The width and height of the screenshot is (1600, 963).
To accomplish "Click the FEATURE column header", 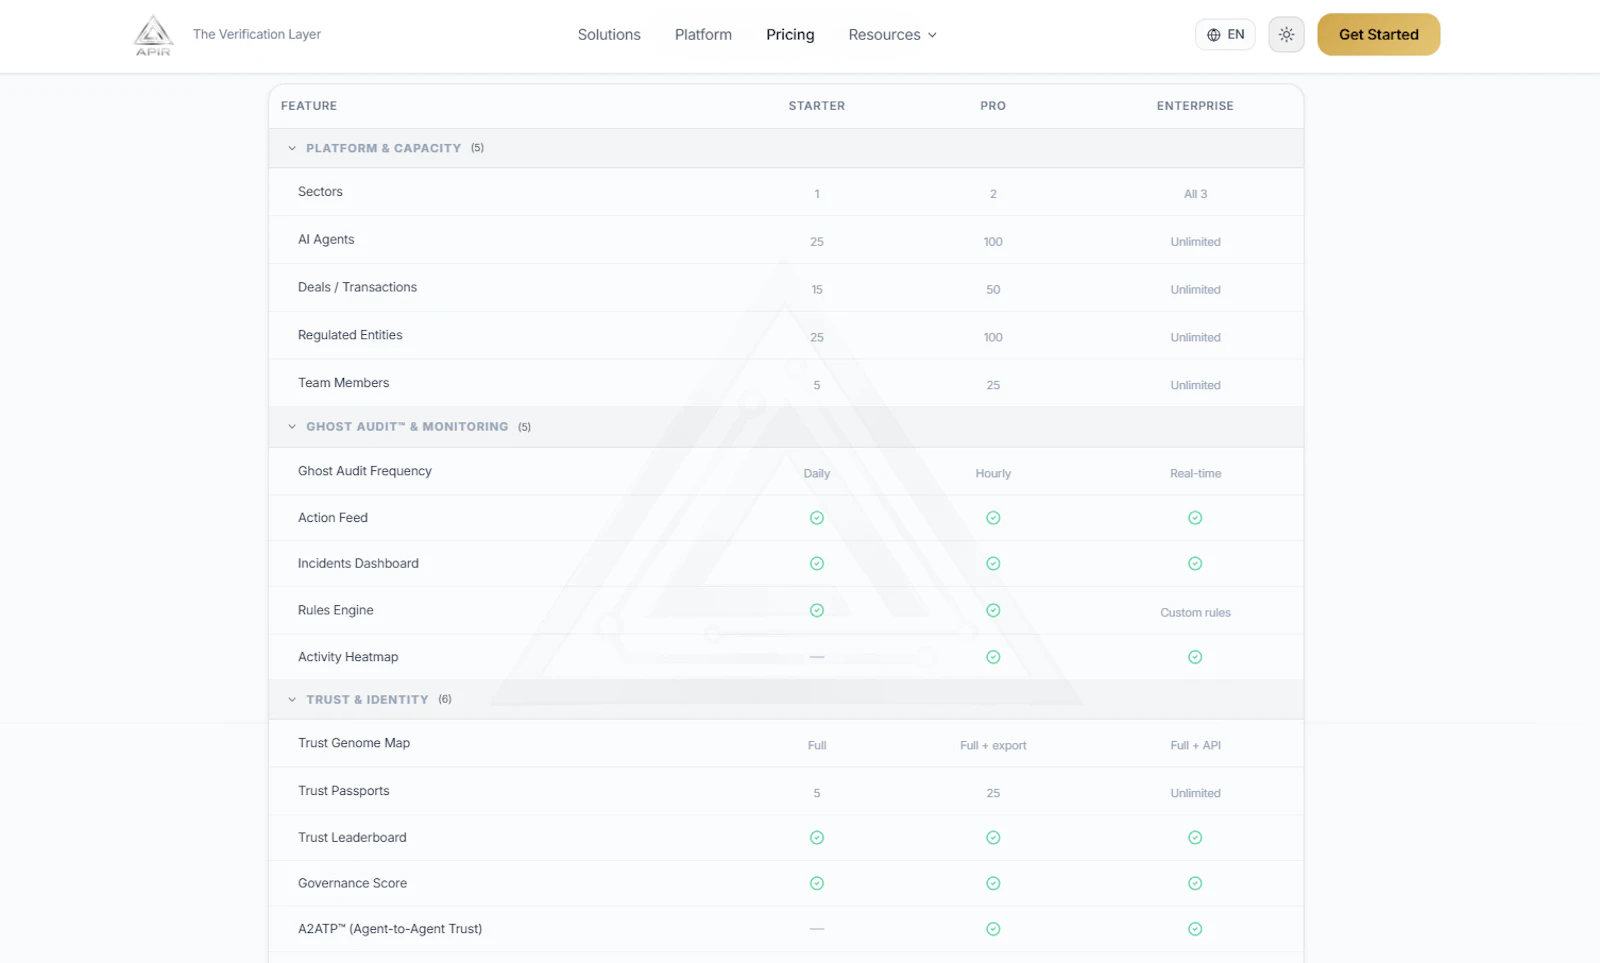I will coord(309,106).
